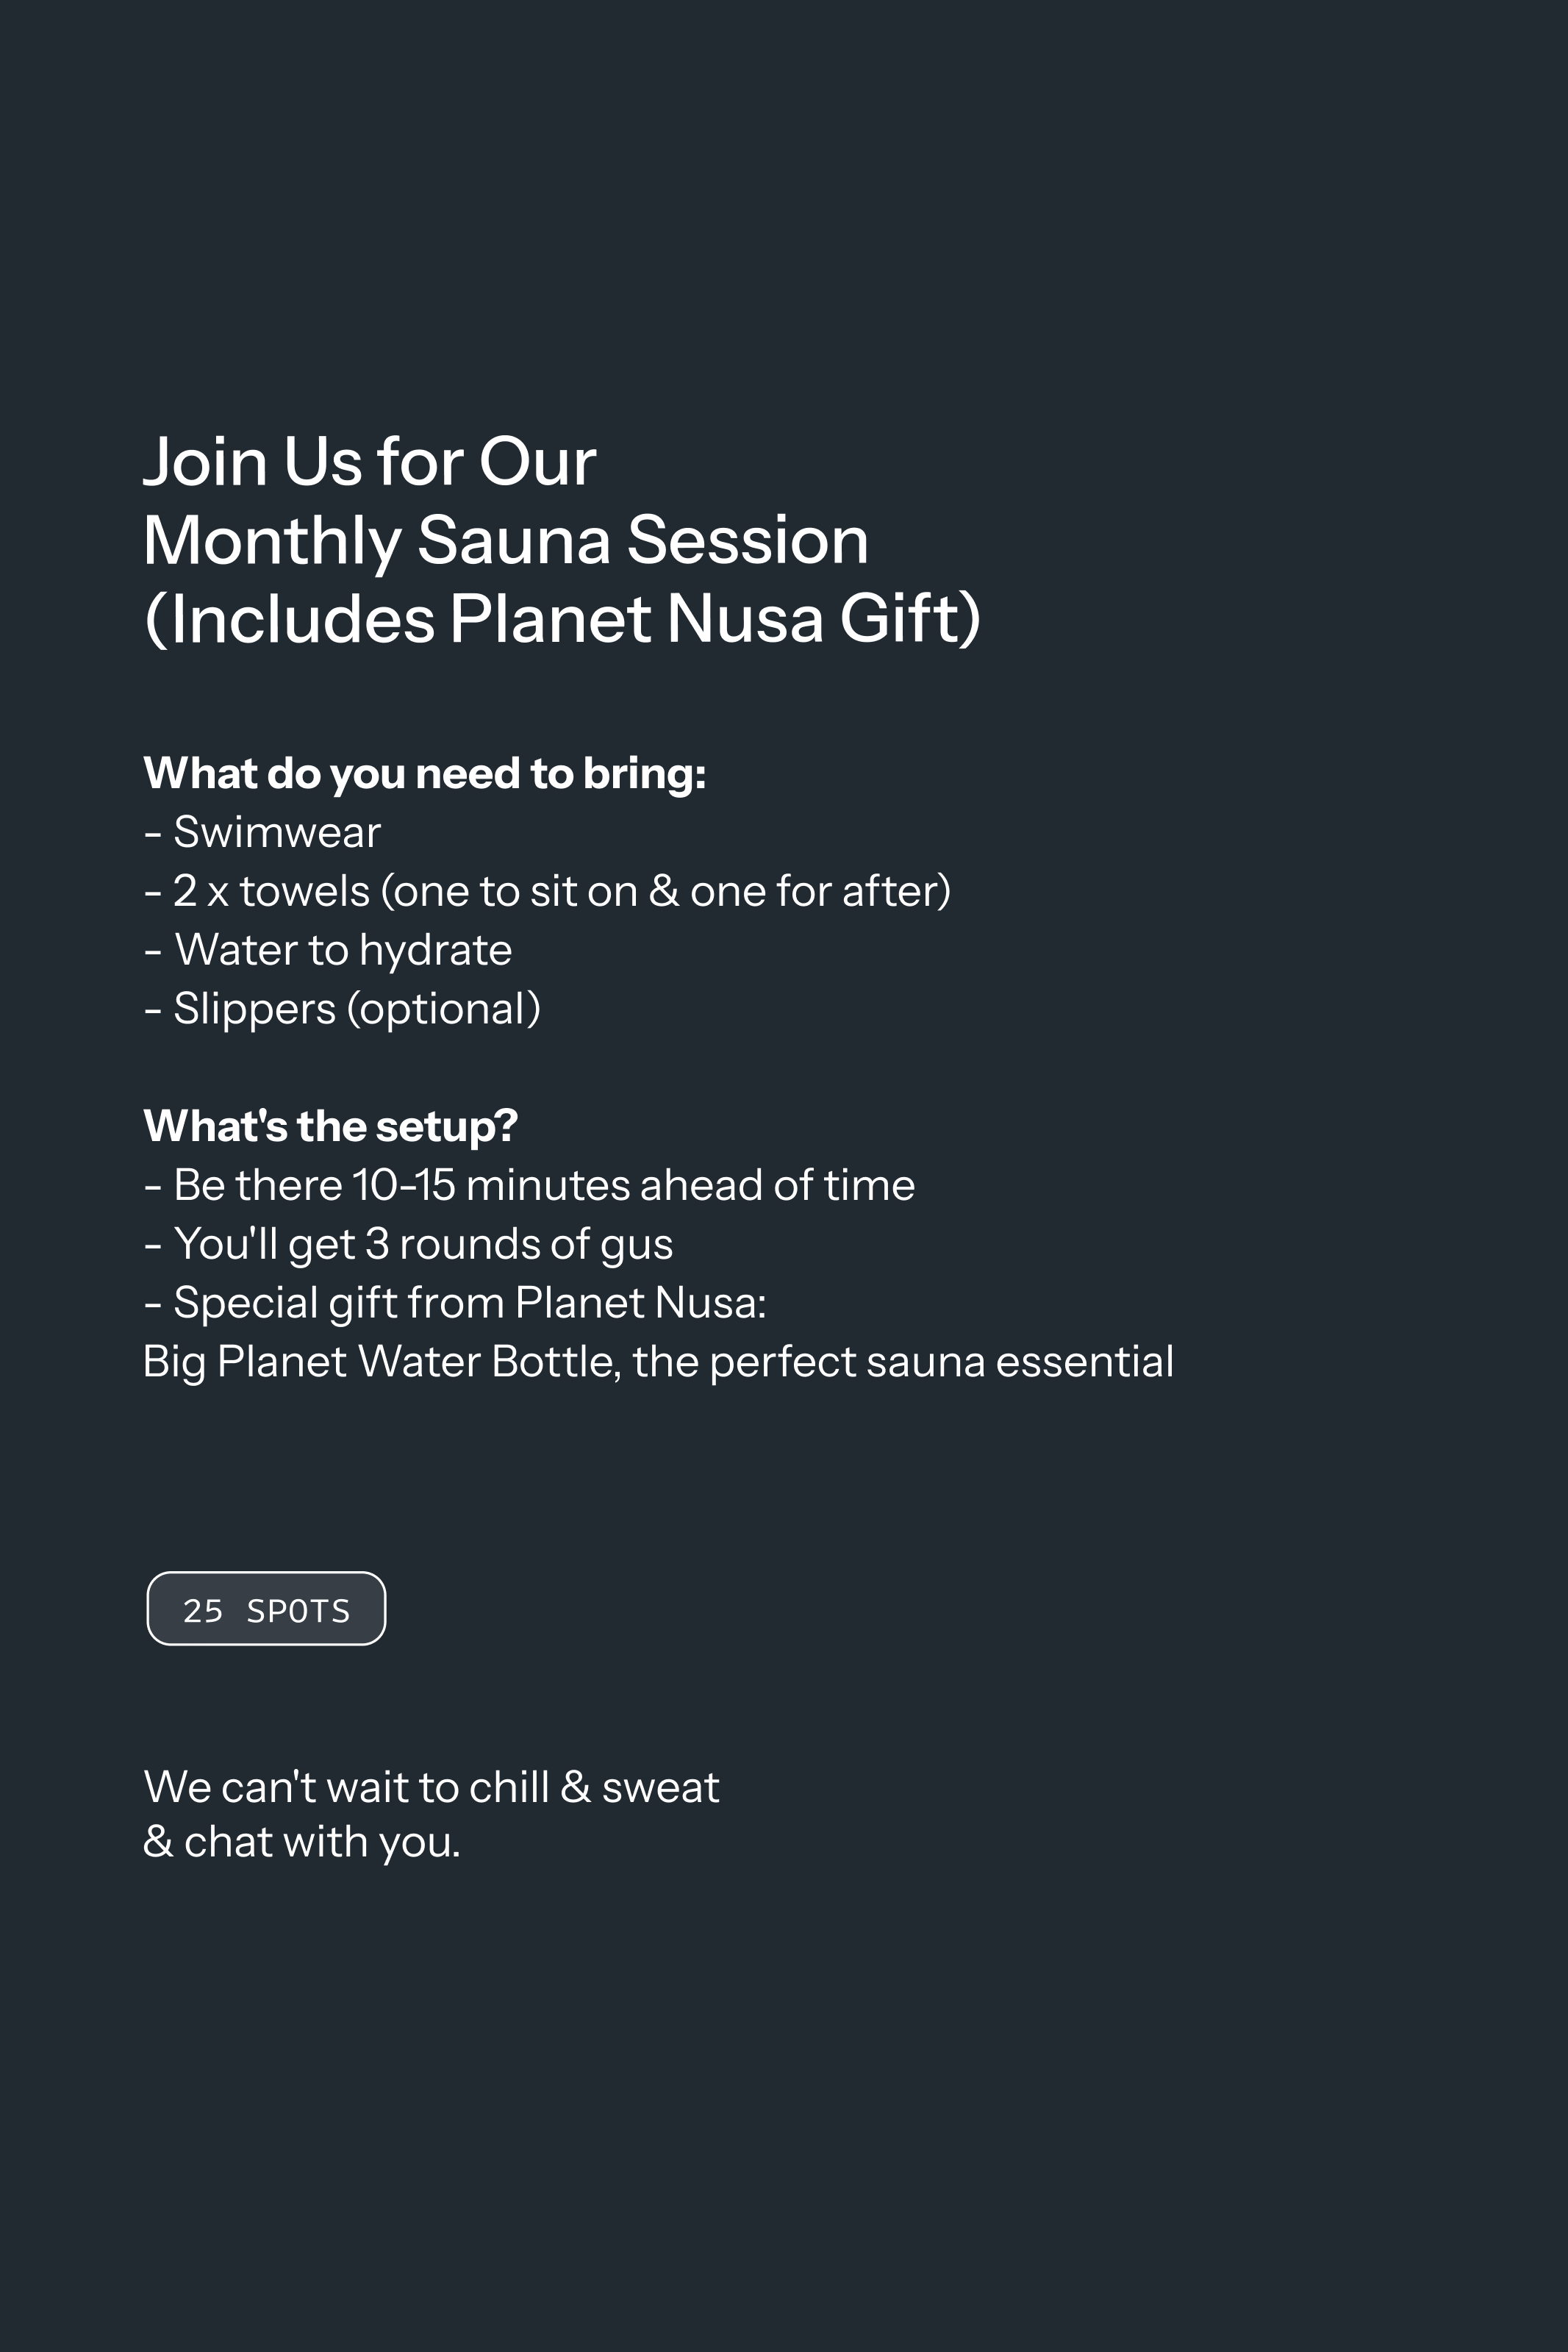Click the 'We can't wait to chill & sweat' line
The width and height of the screenshot is (1568, 2352).
pos(432,1787)
